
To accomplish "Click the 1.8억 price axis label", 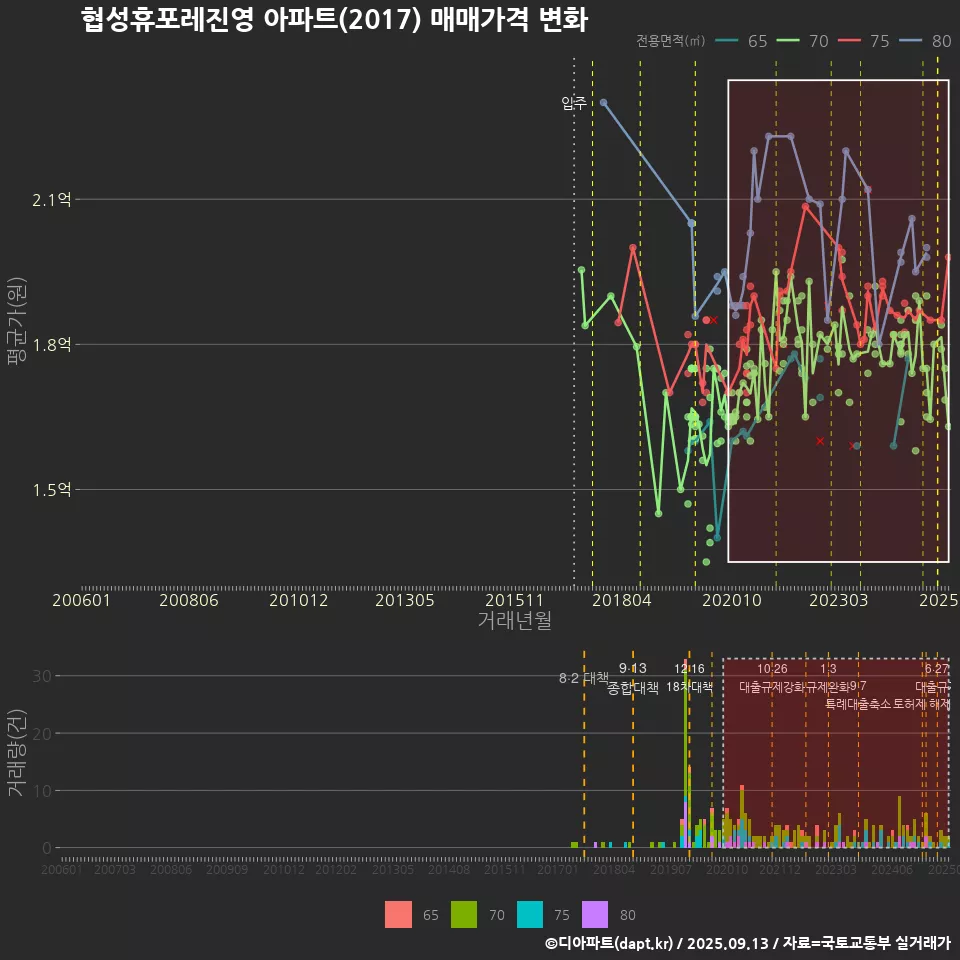I will [x=52, y=345].
